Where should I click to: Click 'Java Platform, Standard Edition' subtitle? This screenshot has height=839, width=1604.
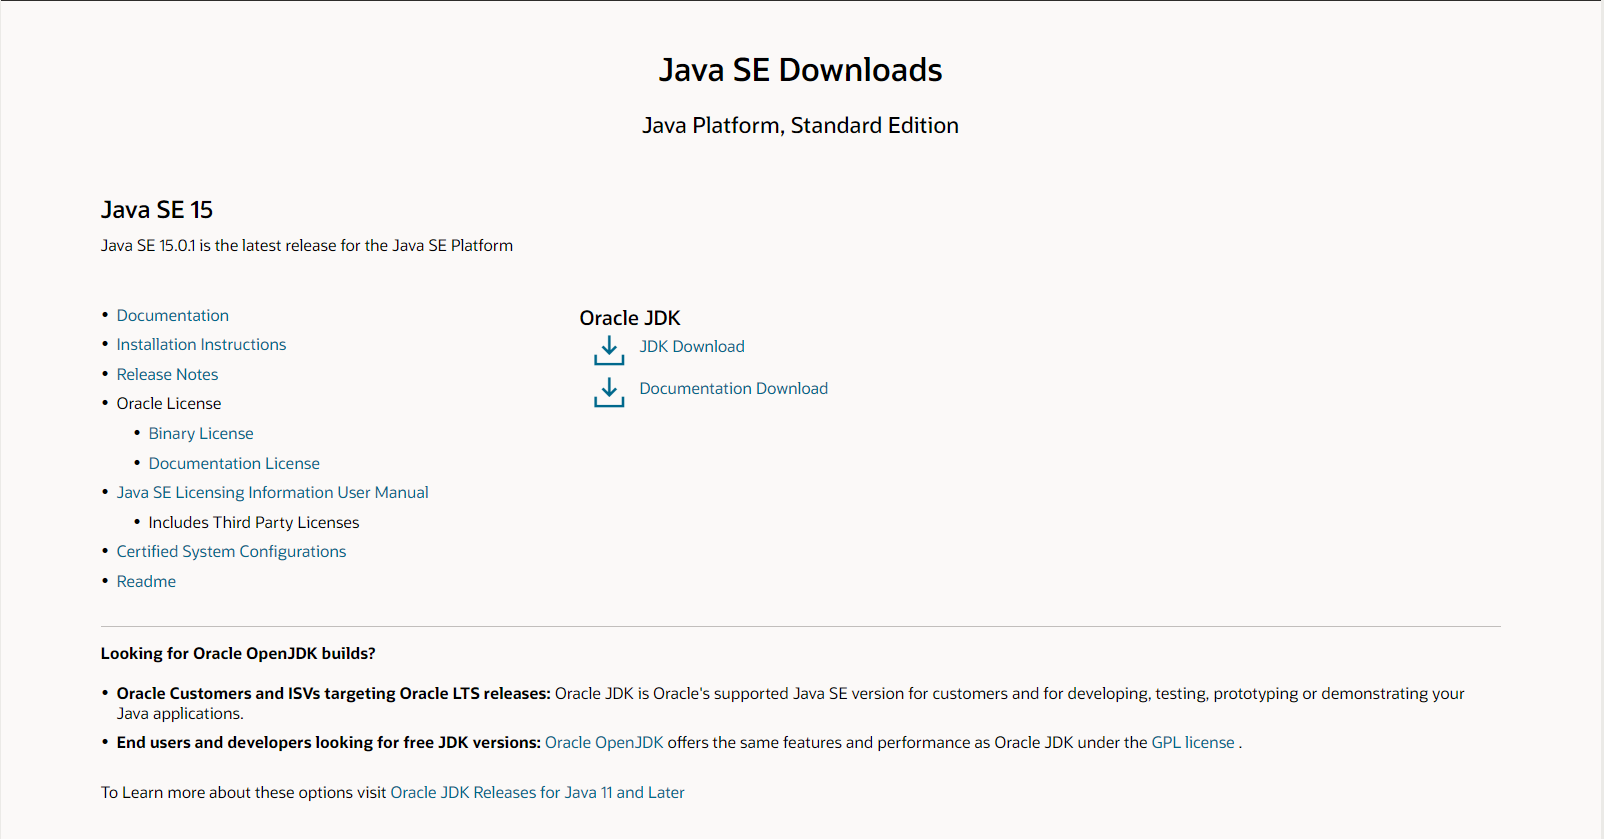(800, 125)
